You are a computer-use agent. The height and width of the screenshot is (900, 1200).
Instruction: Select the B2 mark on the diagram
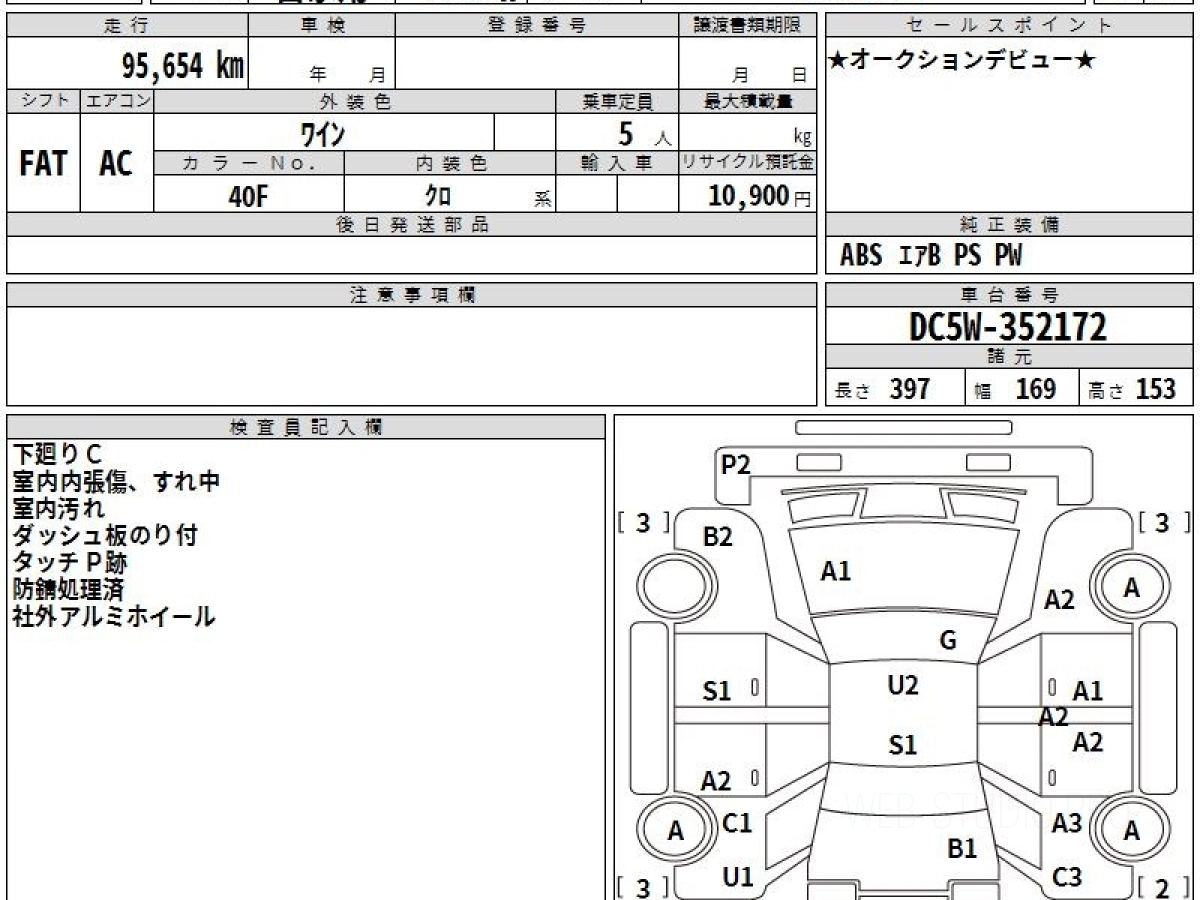point(718,537)
